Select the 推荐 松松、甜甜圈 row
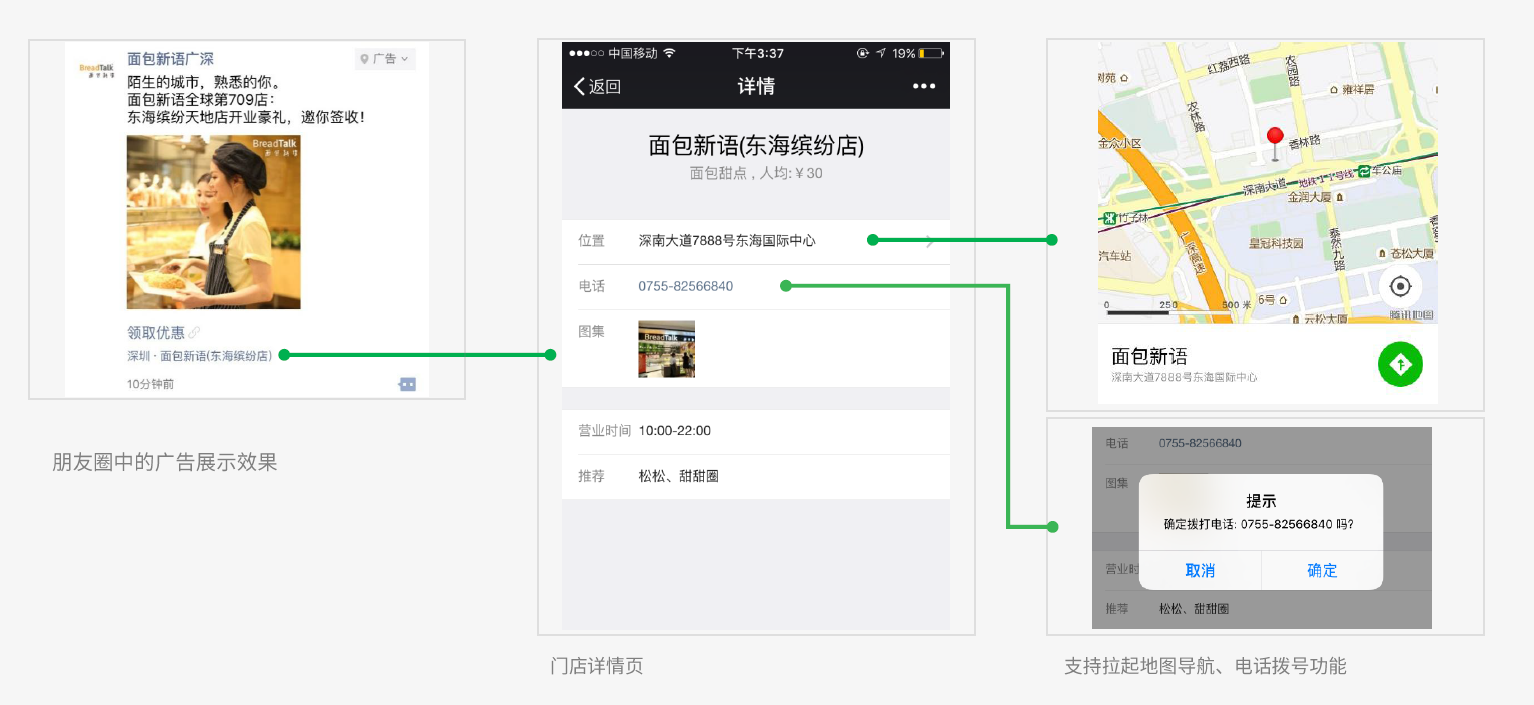This screenshot has width=1534, height=705. (x=755, y=477)
